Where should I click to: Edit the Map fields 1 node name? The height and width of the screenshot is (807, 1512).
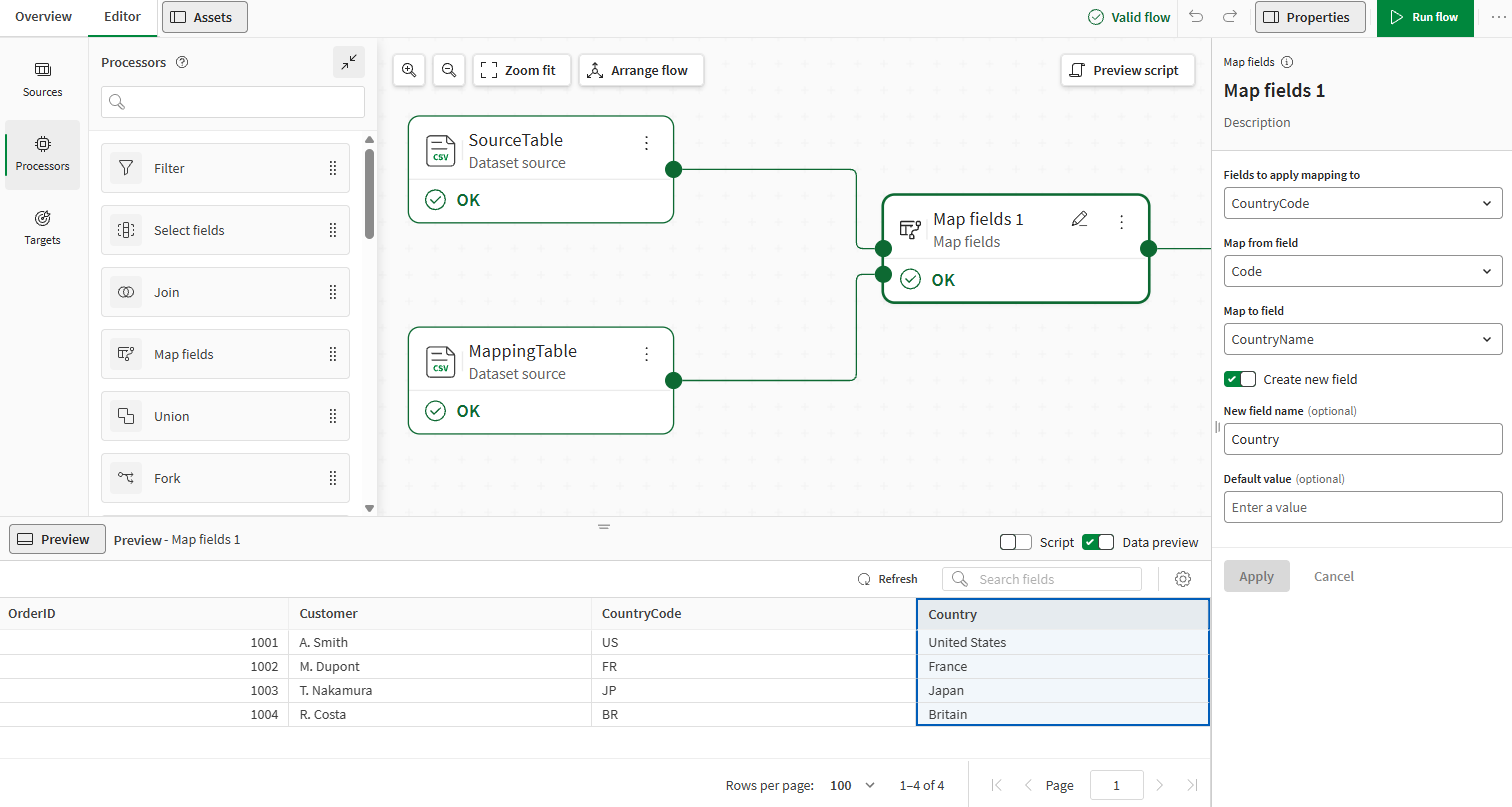pos(1079,220)
